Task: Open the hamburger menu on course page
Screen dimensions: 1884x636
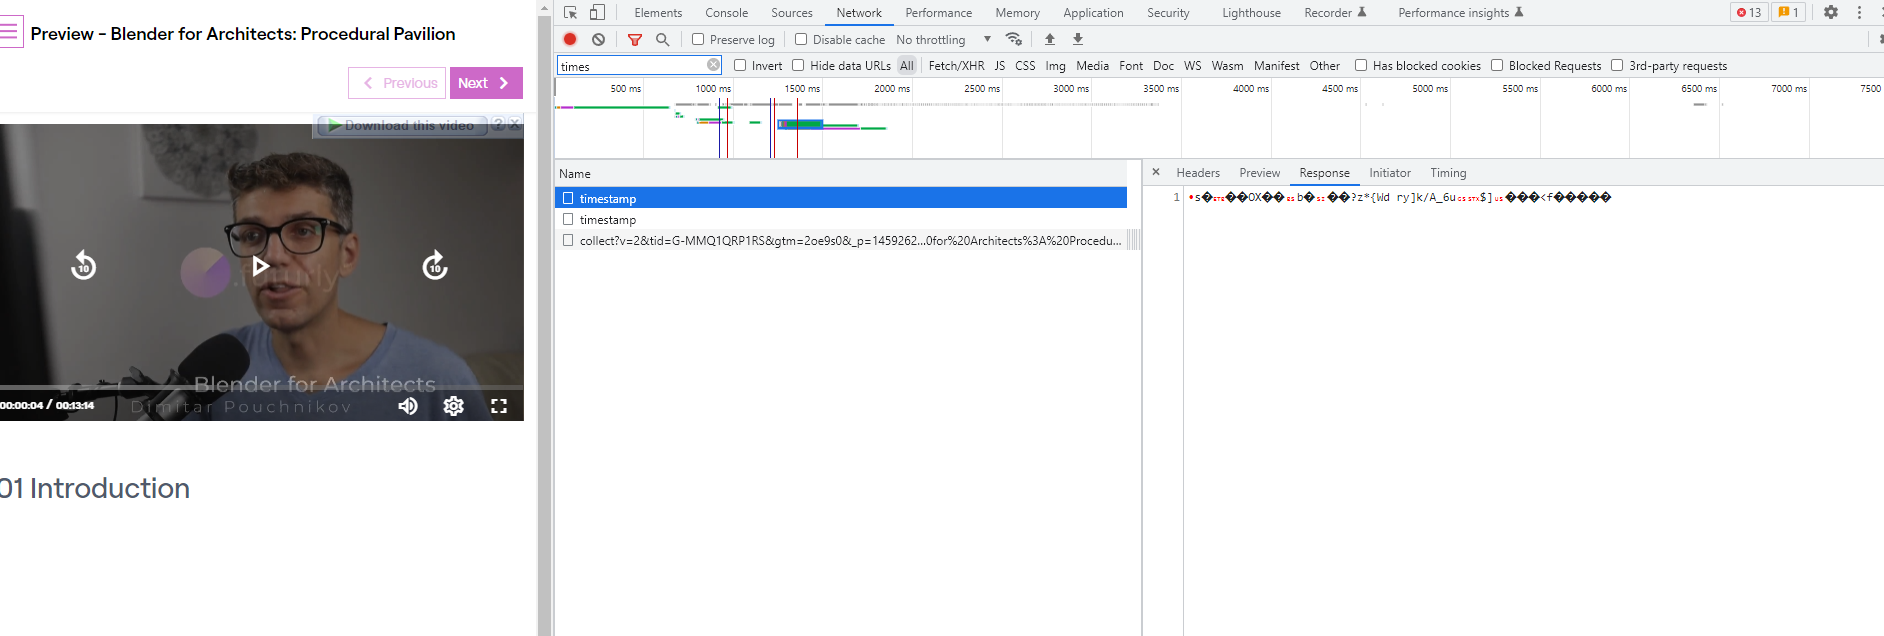Action: [x=10, y=33]
